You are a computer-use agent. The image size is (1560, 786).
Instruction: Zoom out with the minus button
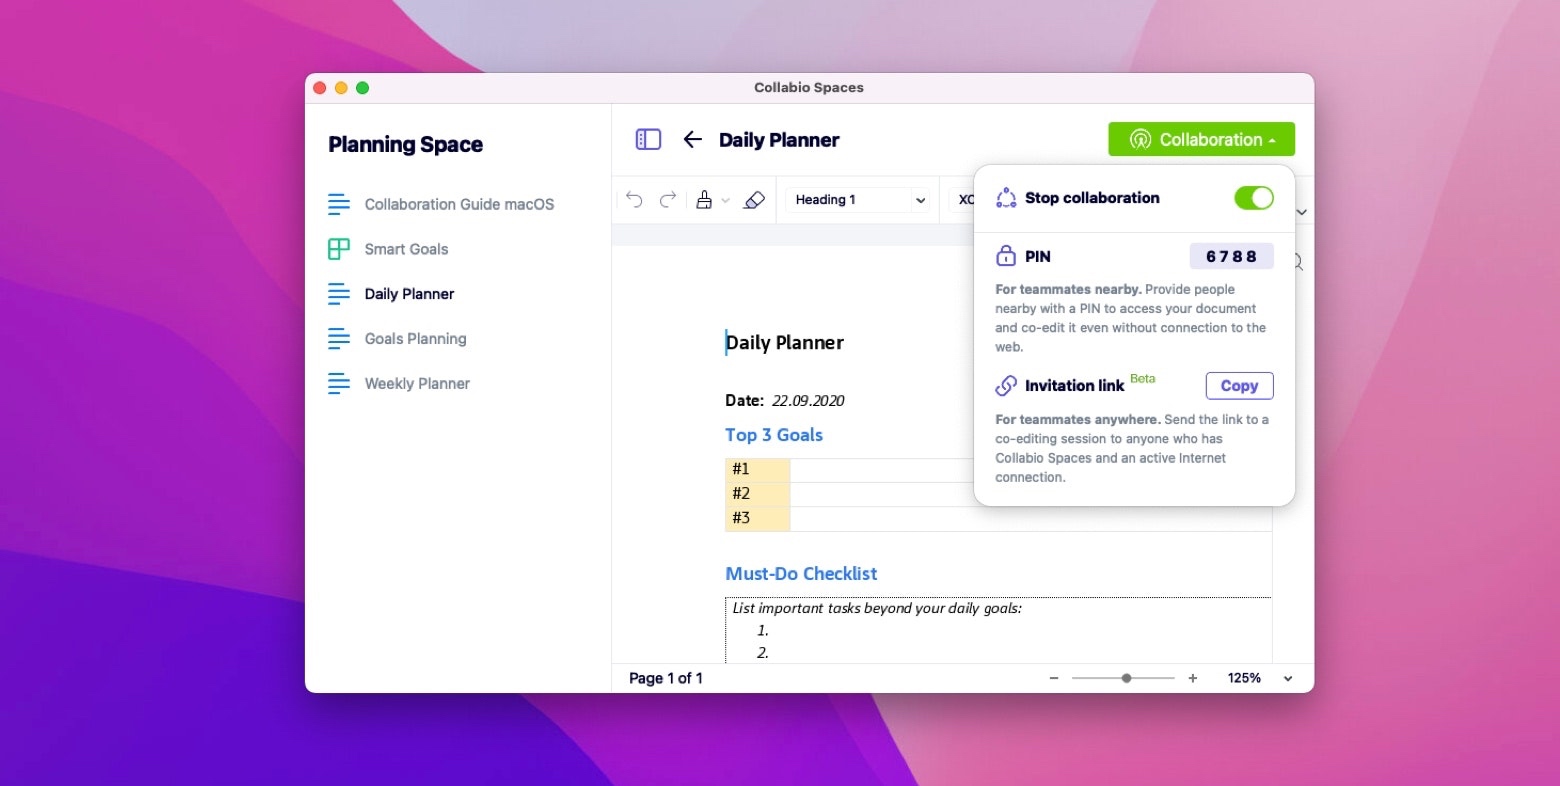1053,678
